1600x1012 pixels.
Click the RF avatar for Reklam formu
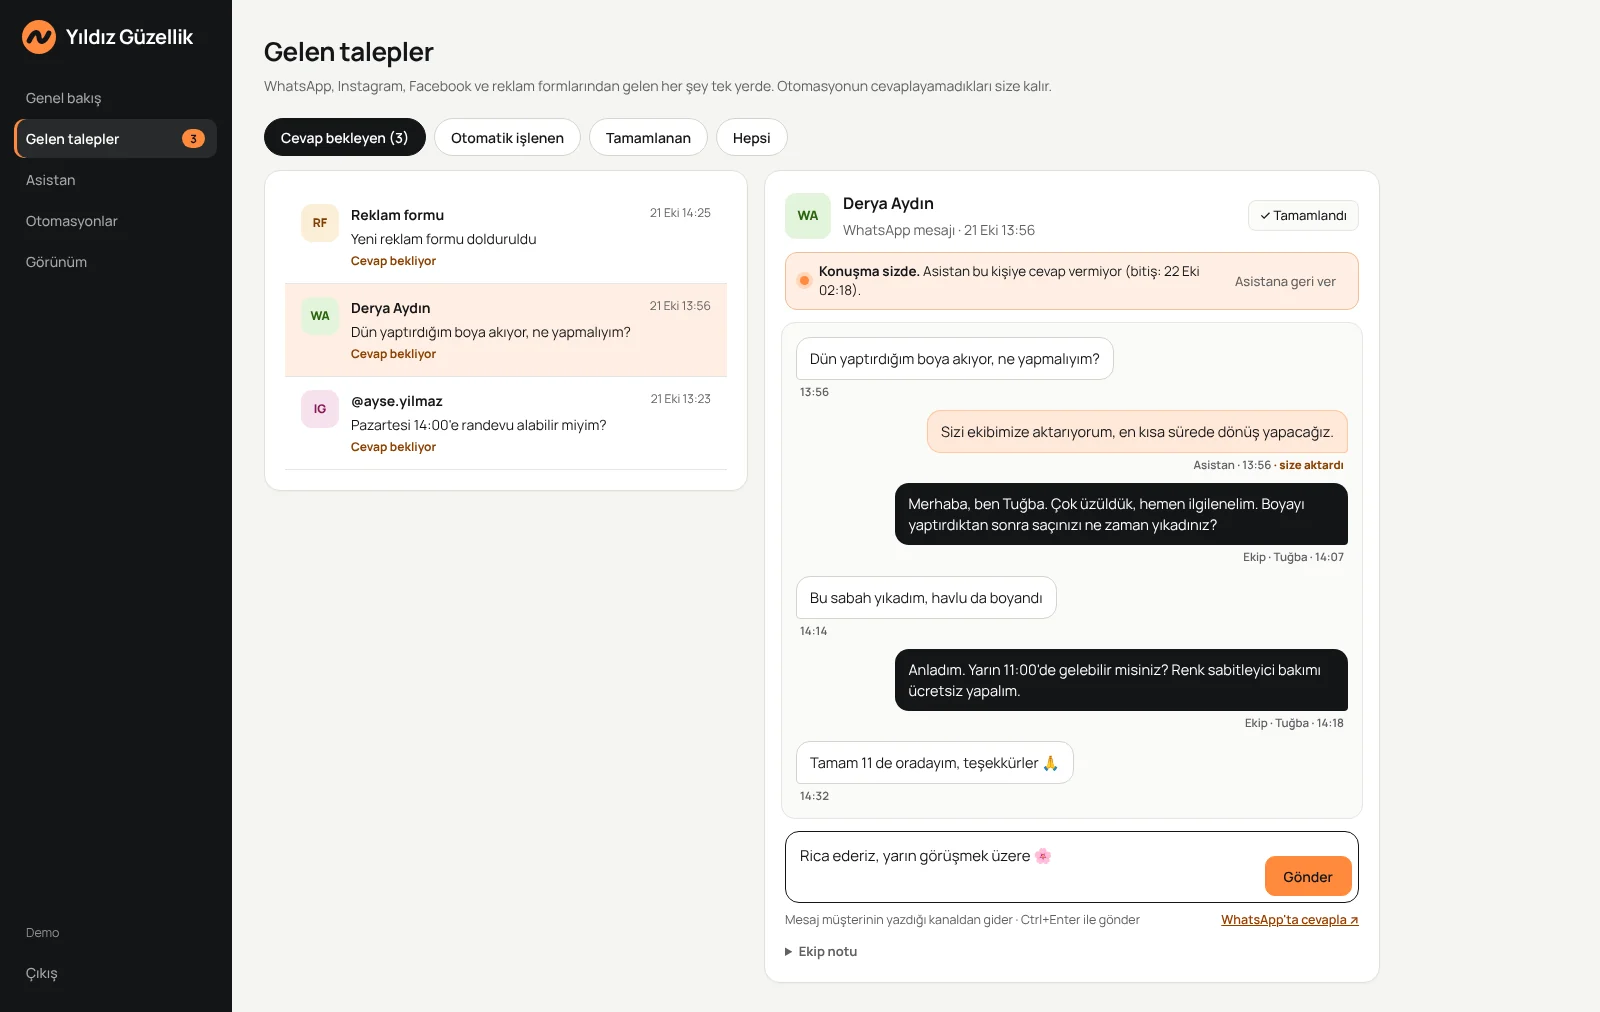pyautogui.click(x=320, y=223)
